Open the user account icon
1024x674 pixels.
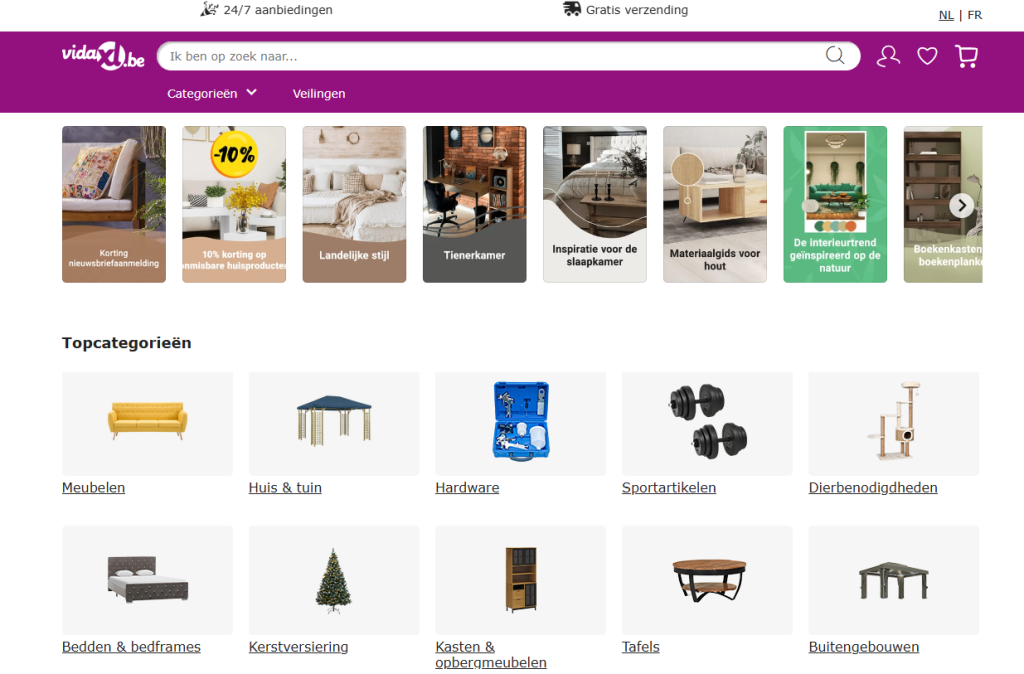(x=888, y=56)
